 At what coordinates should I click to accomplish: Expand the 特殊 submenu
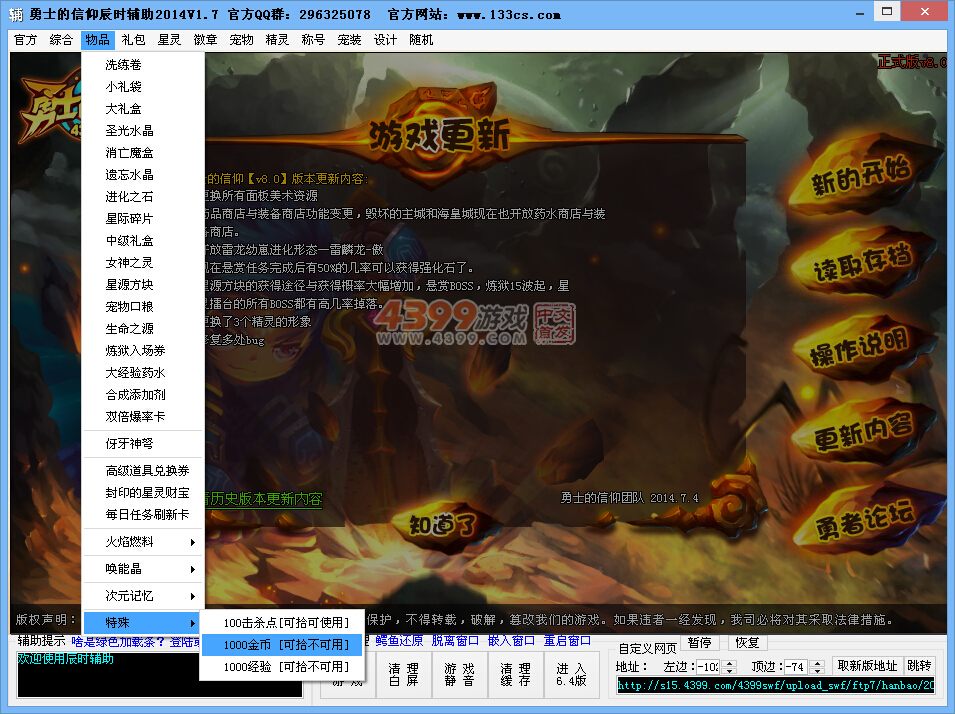pos(143,622)
